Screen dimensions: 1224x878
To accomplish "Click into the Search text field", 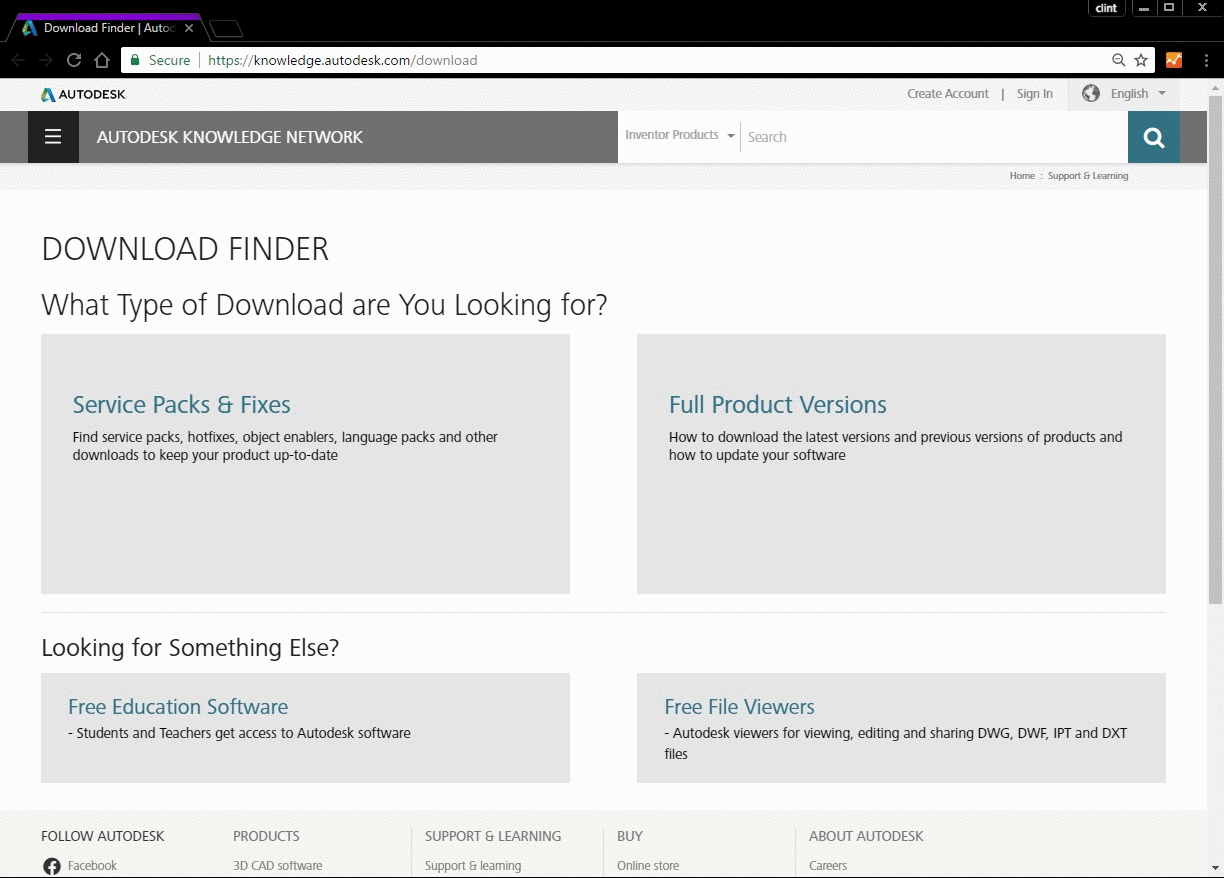I will (x=934, y=137).
